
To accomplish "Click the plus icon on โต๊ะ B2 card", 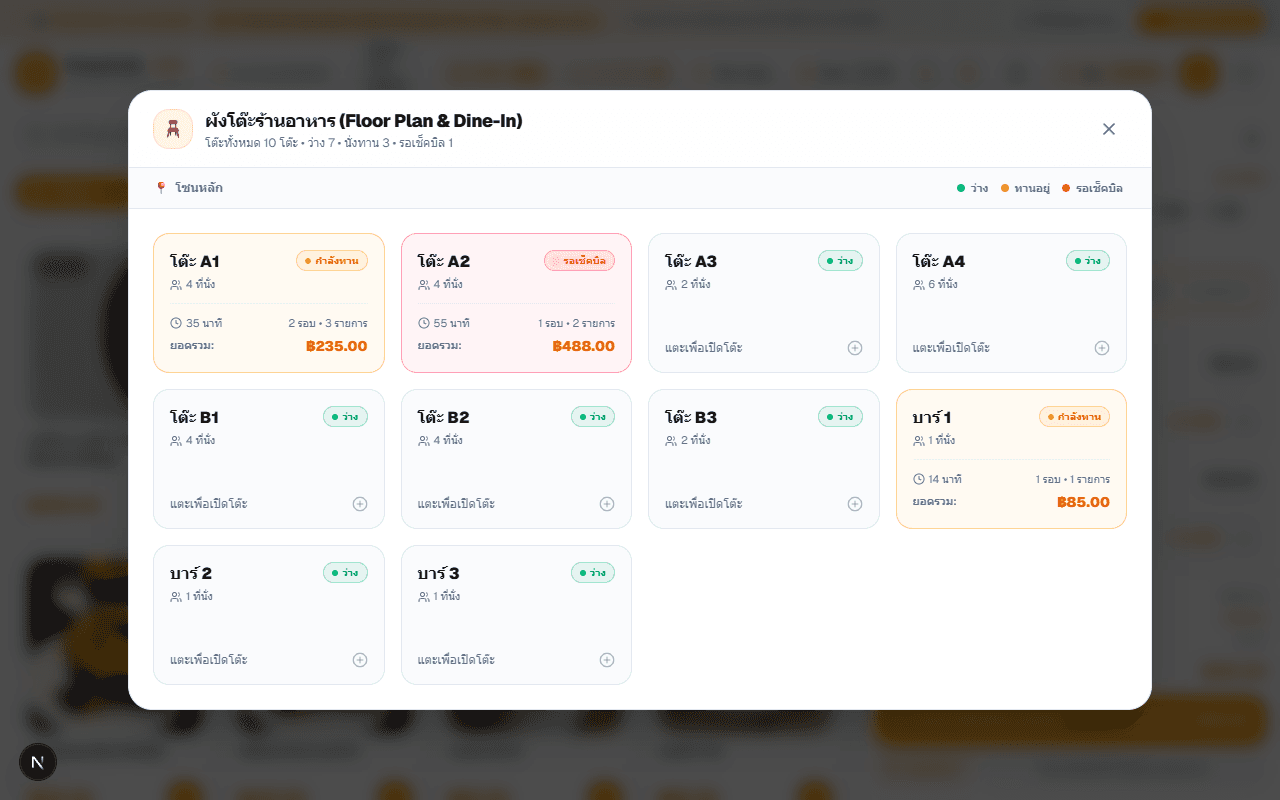I will click(x=607, y=504).
